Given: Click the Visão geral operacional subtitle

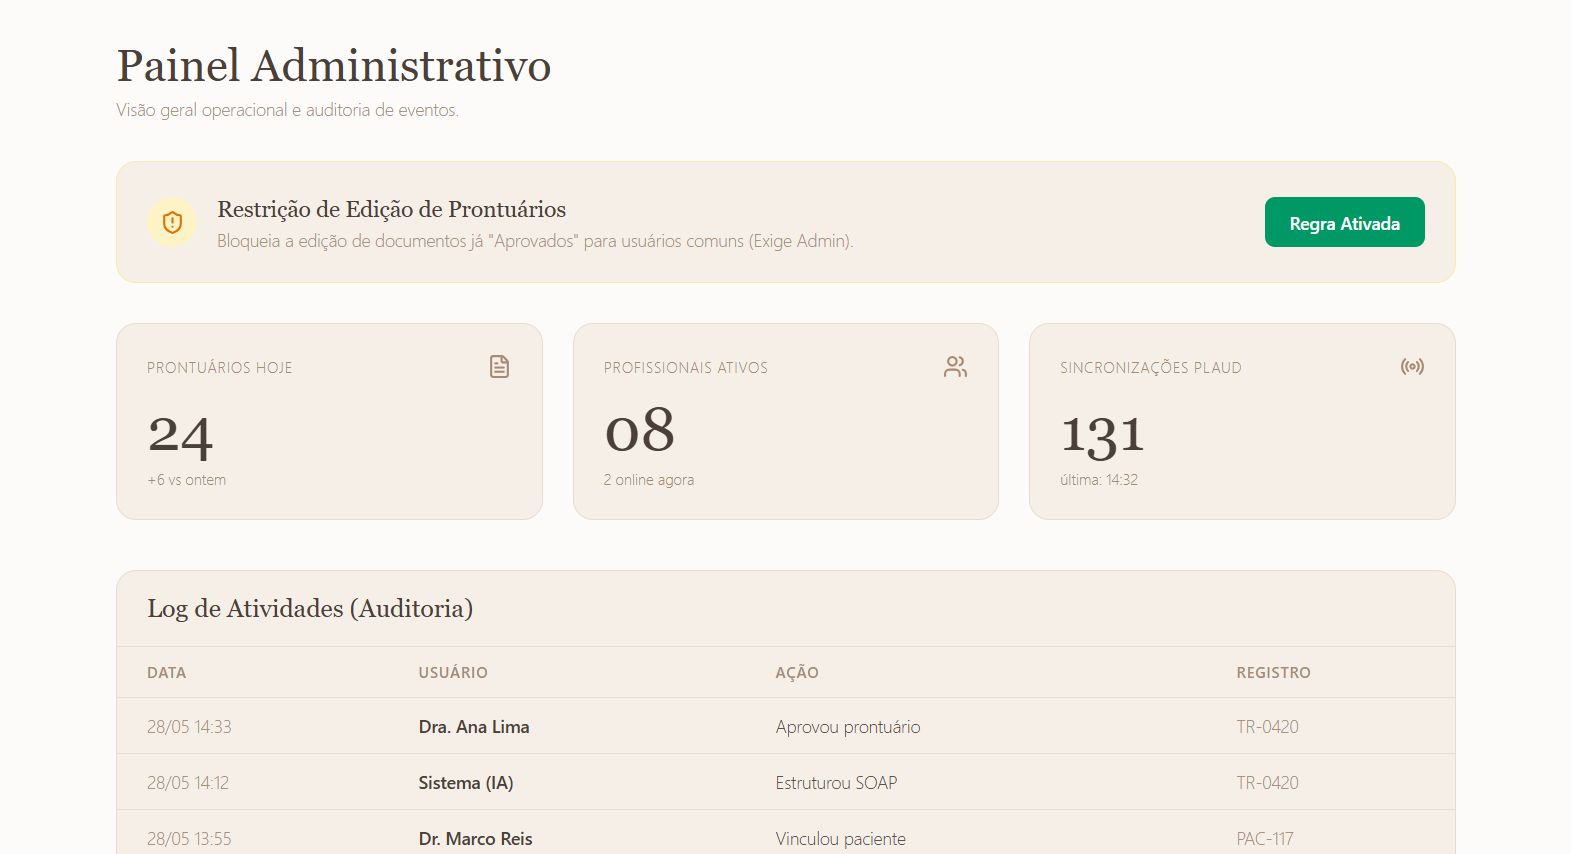Looking at the screenshot, I should point(288,110).
